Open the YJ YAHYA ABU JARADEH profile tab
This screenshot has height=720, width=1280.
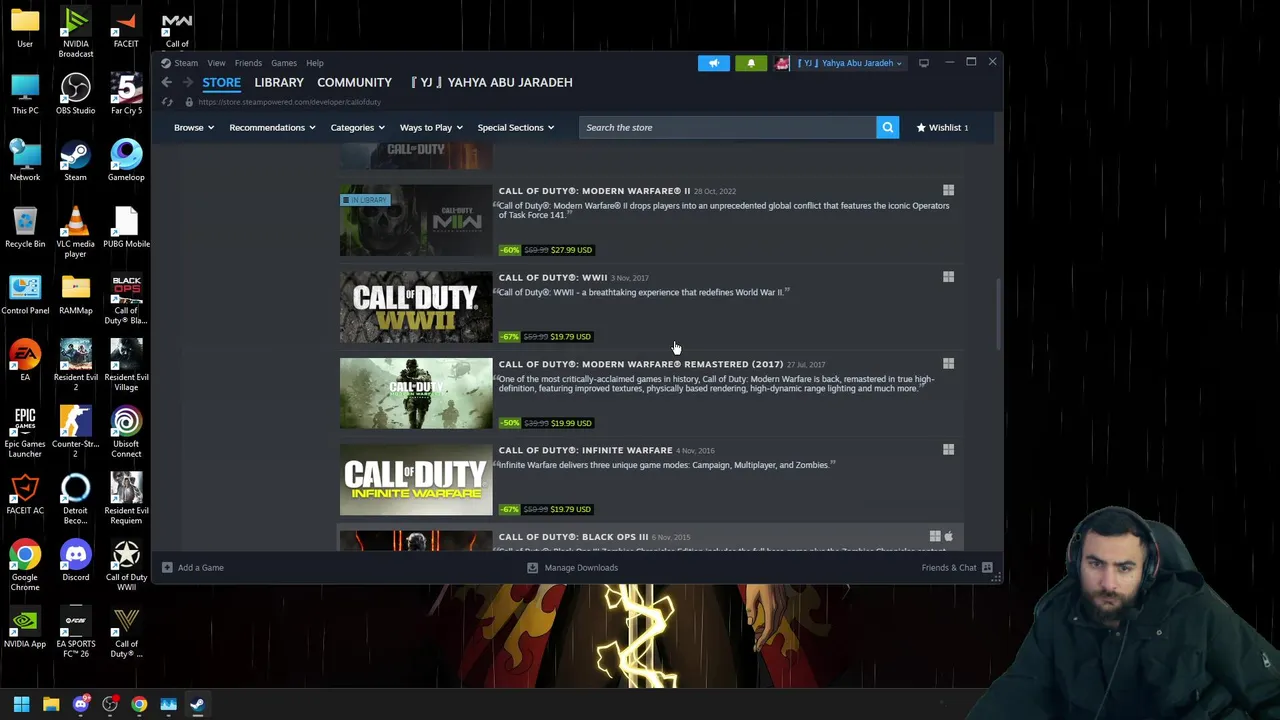(491, 82)
